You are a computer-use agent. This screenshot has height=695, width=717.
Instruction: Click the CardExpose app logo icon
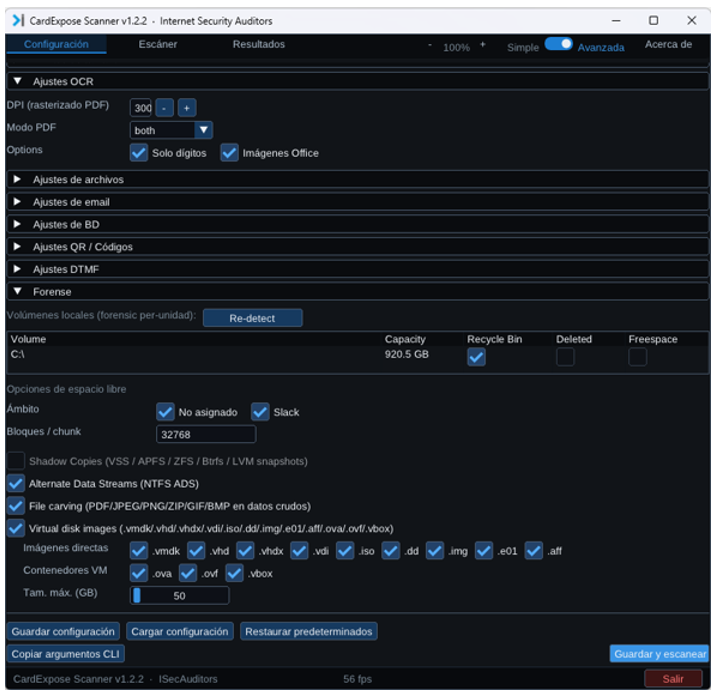[x=18, y=21]
